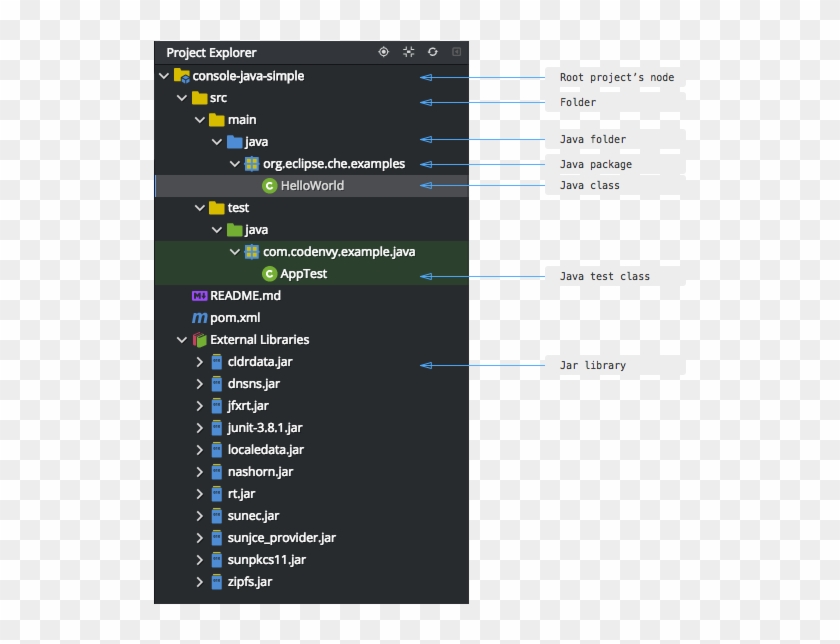
Task: Click the green java test folder icon
Action: tap(234, 230)
